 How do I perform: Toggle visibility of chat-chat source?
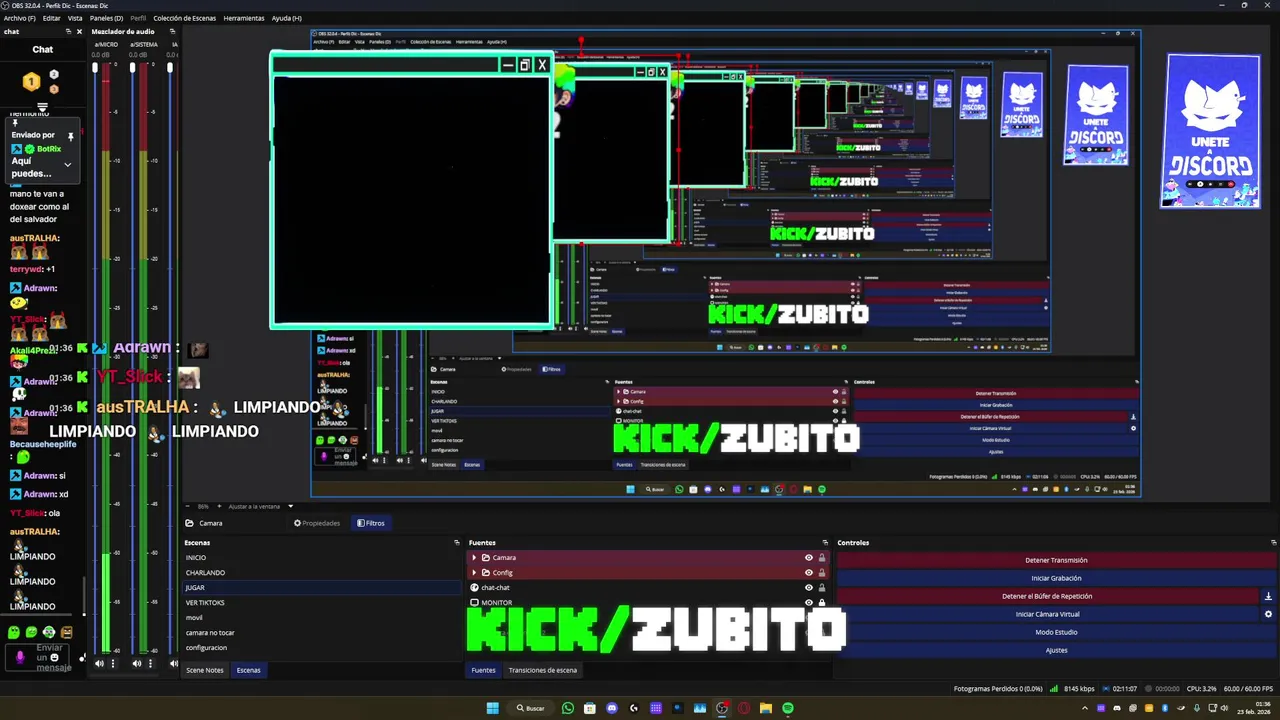tap(809, 588)
